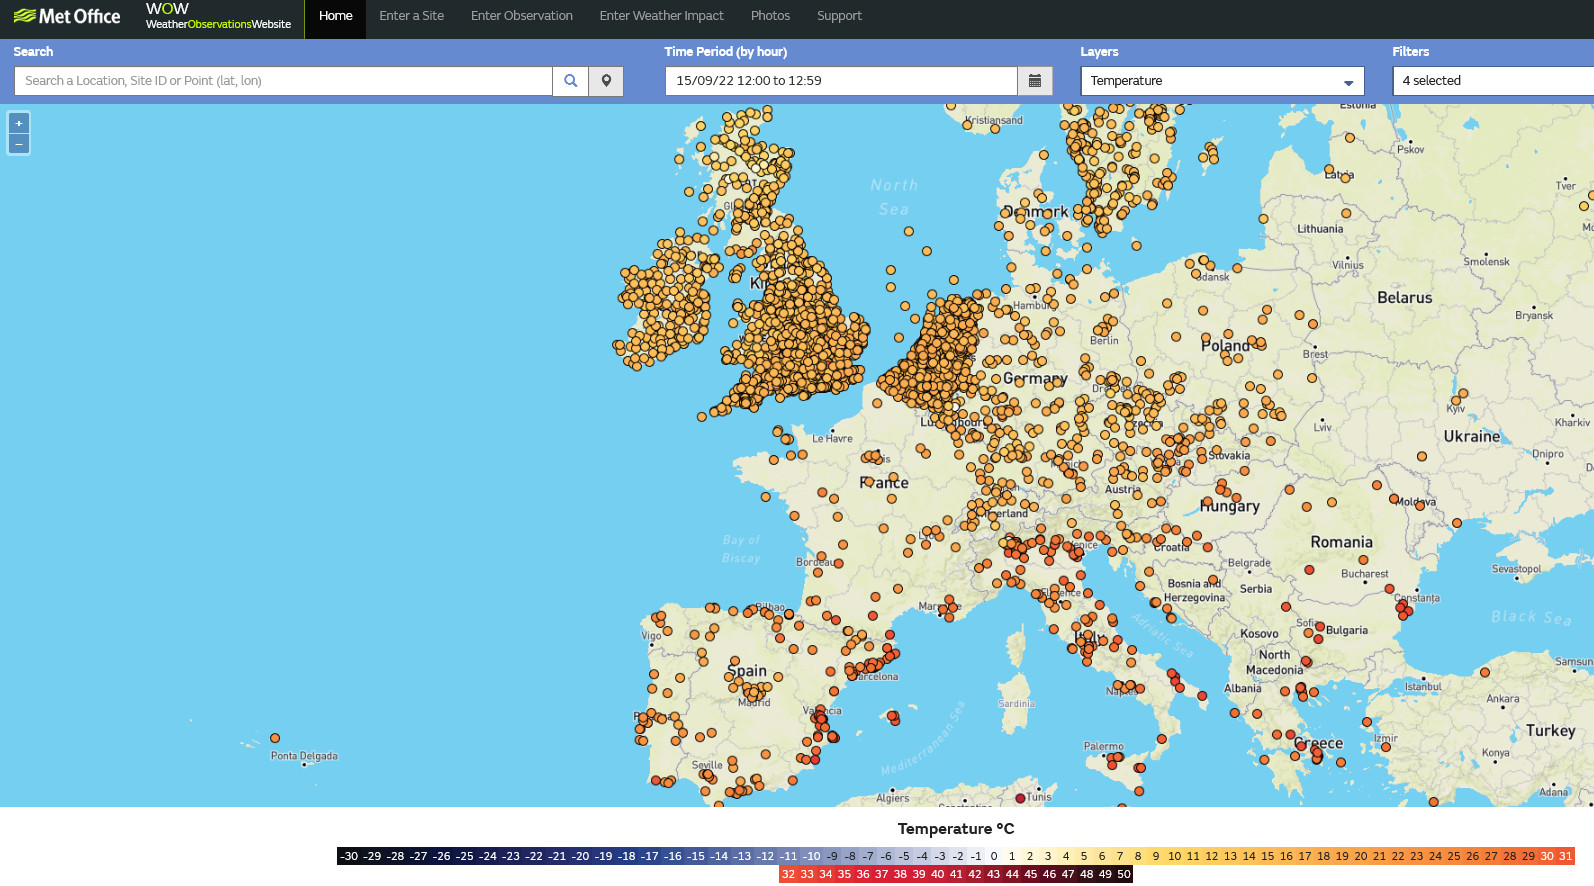Click the Layers dropdown arrow
The height and width of the screenshot is (886, 1594).
[x=1348, y=82]
